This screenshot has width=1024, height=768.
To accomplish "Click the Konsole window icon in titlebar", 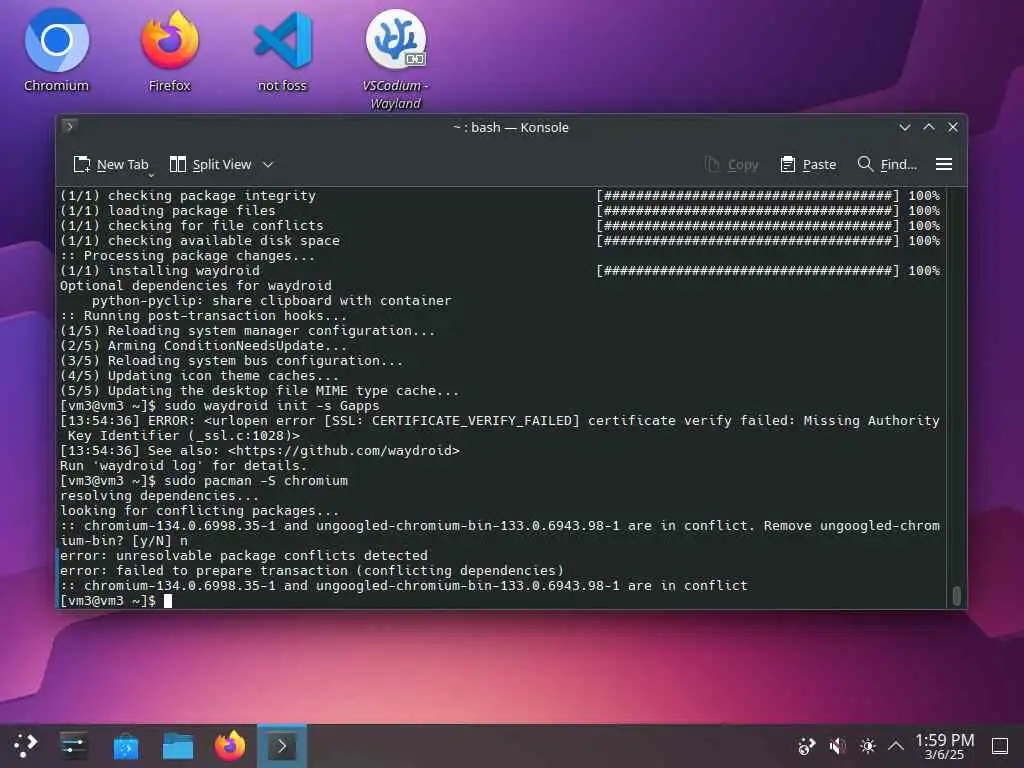I will coord(70,127).
